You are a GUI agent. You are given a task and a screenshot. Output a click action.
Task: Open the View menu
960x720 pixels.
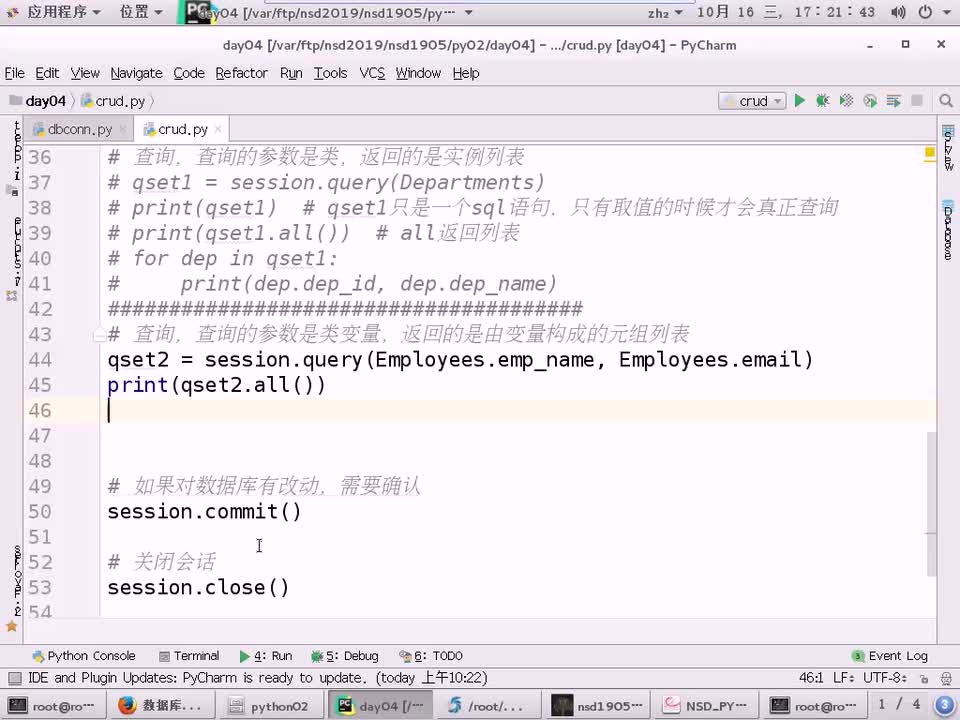(x=85, y=73)
